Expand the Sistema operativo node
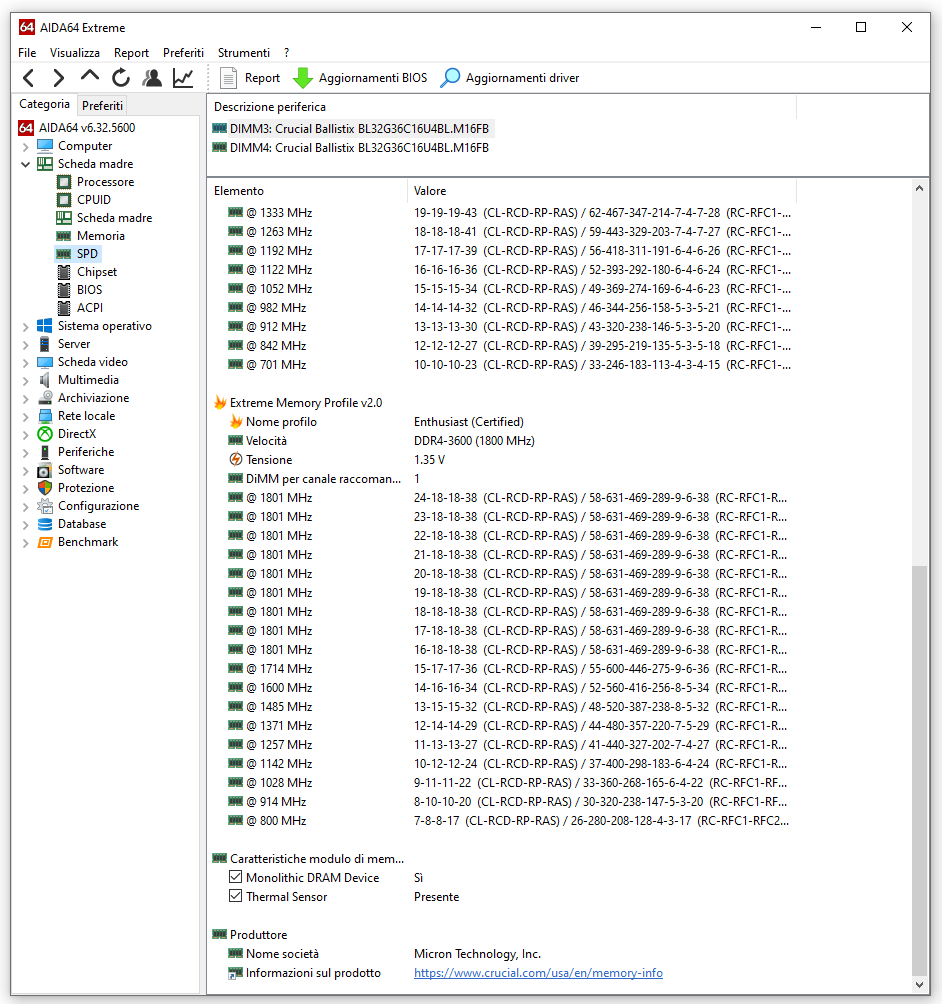The height and width of the screenshot is (1004, 942). pos(26,327)
